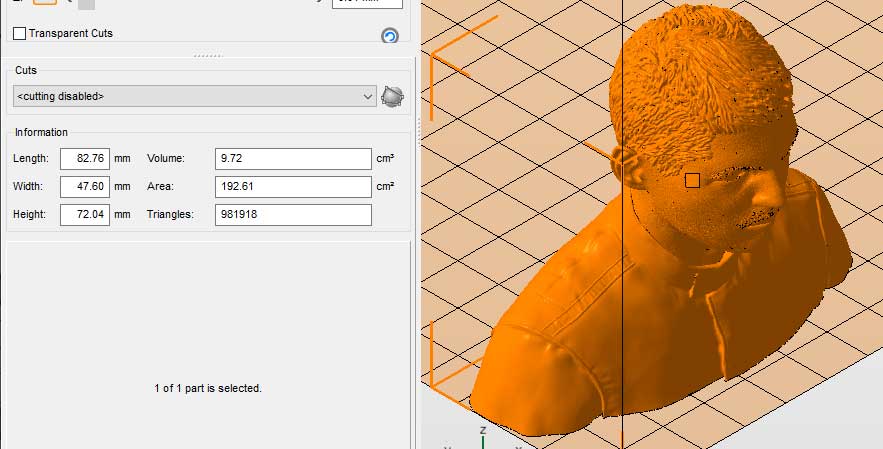Click the '1 of 1 part is selected.' text
The image size is (883, 449).
pos(208,388)
